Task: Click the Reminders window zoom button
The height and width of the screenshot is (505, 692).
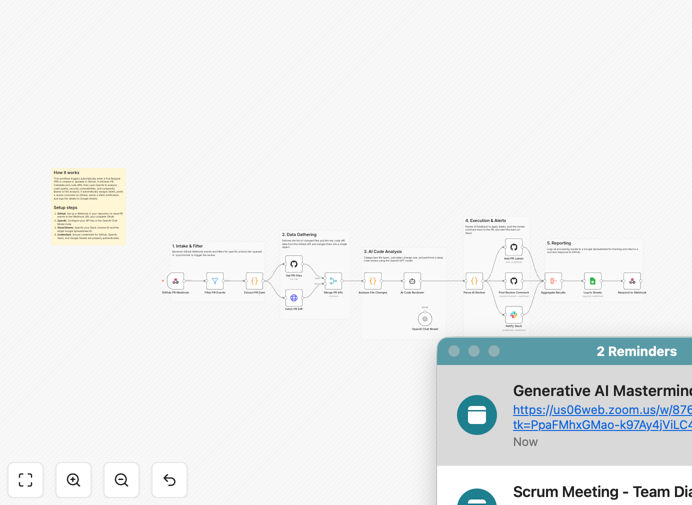Action: tap(494, 351)
